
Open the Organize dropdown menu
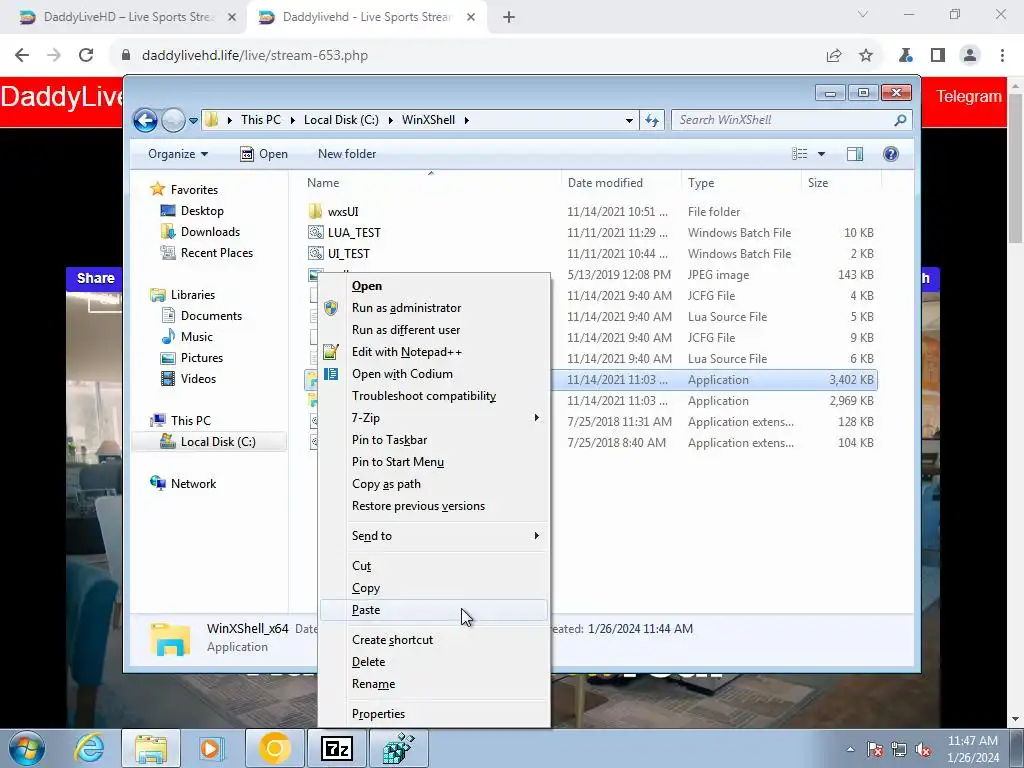[x=178, y=154]
